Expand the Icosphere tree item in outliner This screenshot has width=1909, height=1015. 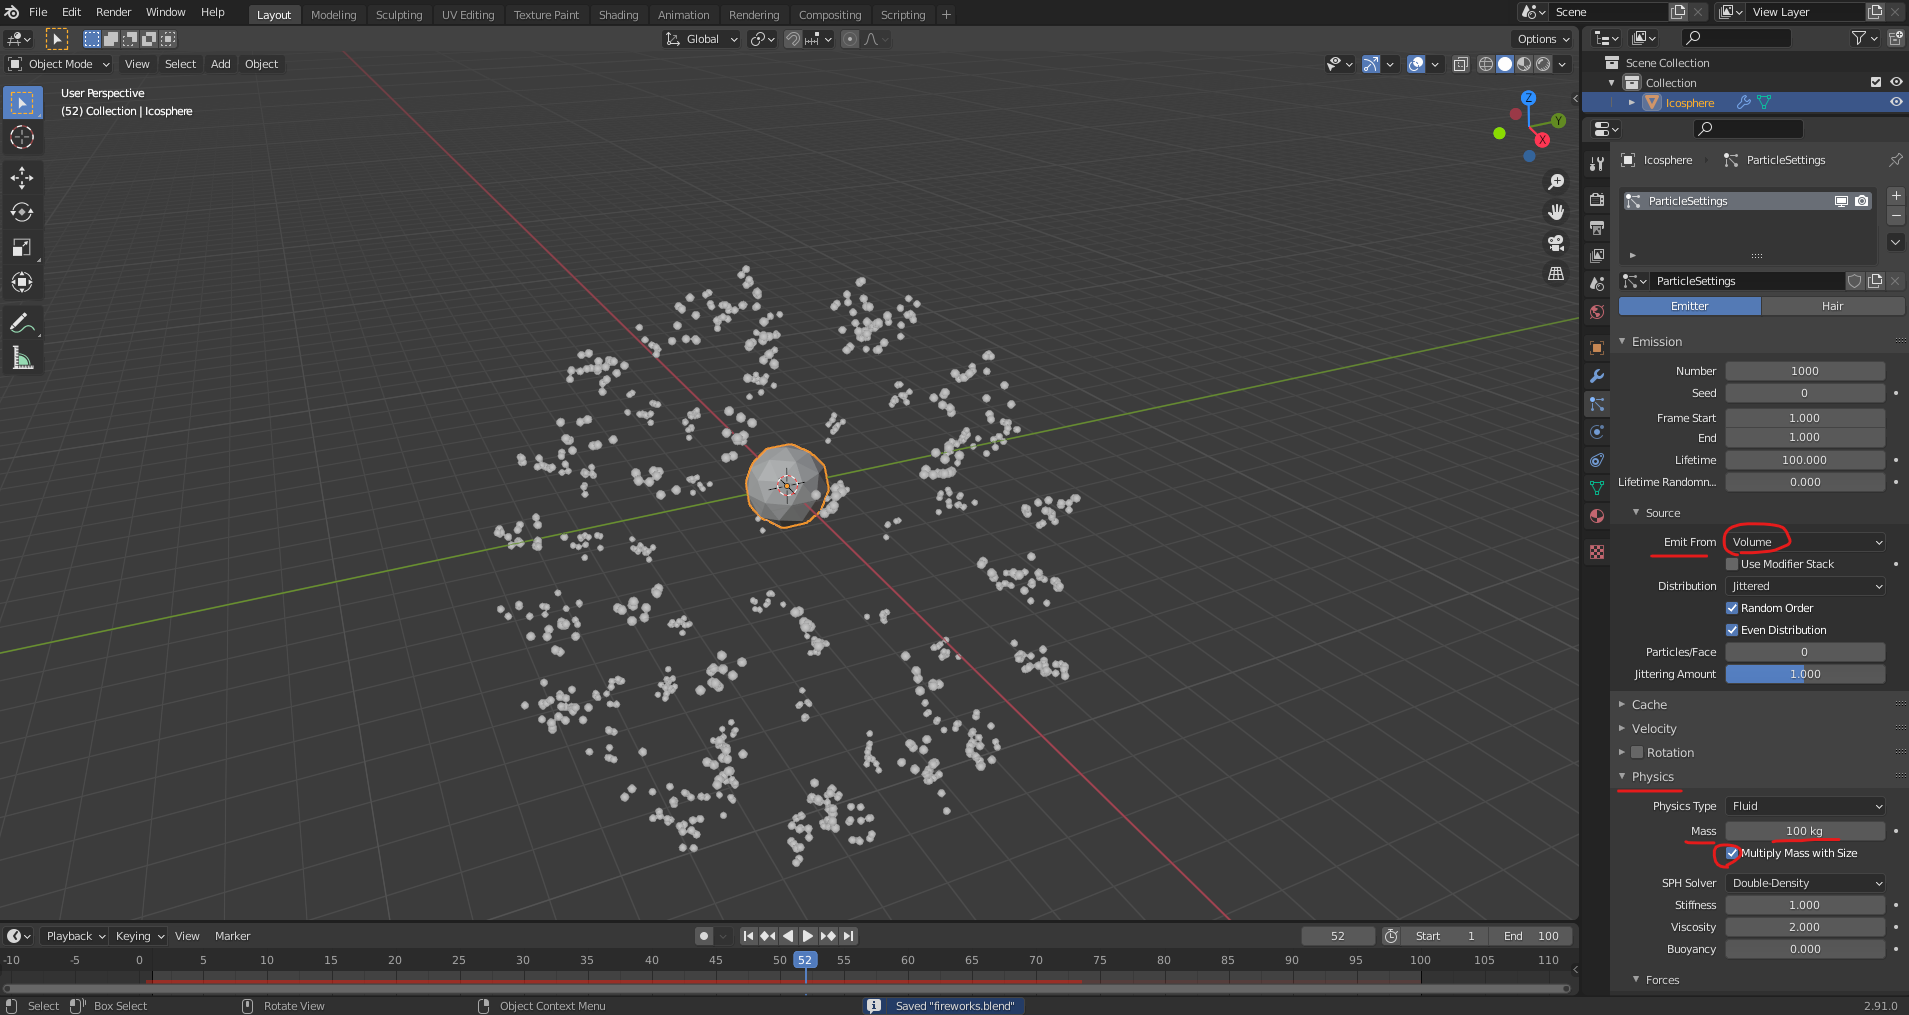(x=1631, y=102)
